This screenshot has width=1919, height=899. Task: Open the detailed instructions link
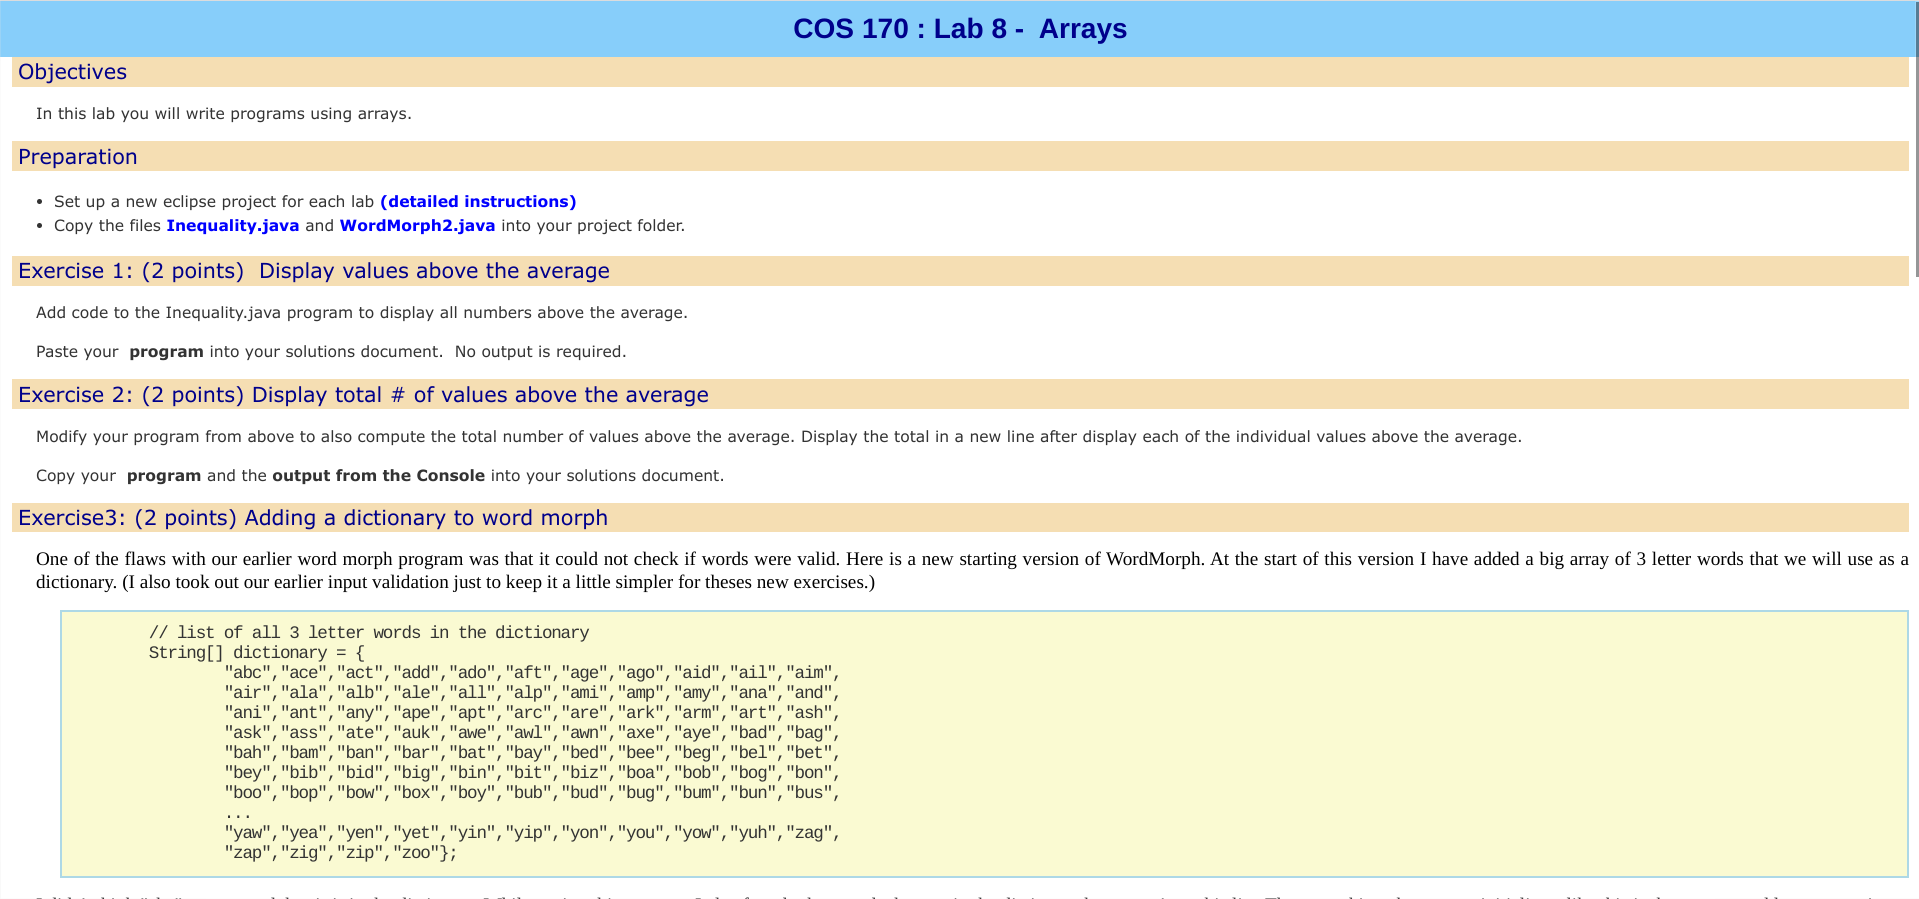(x=478, y=202)
